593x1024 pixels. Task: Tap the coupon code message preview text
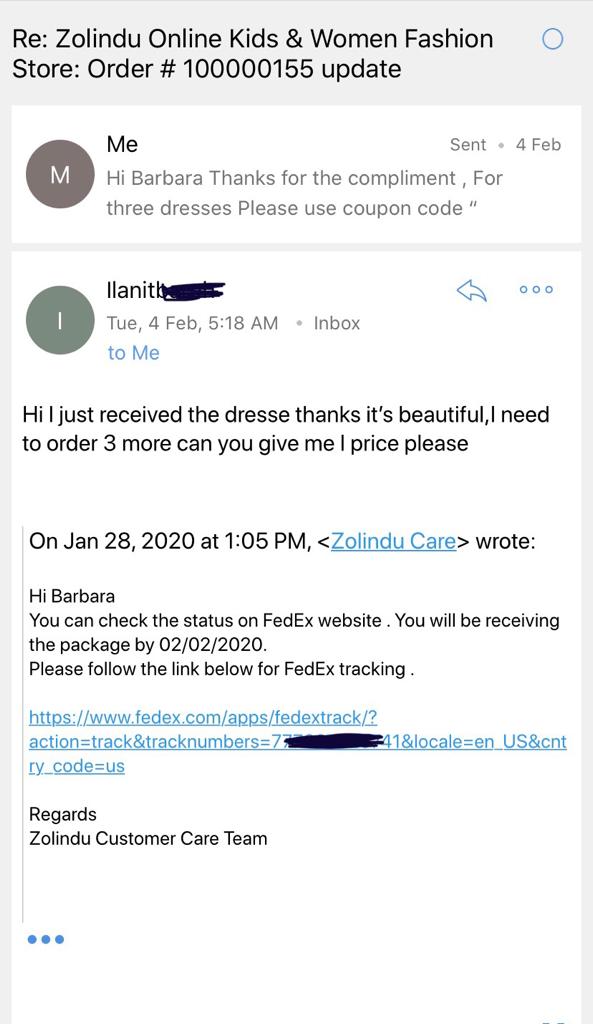pyautogui.click(x=304, y=193)
